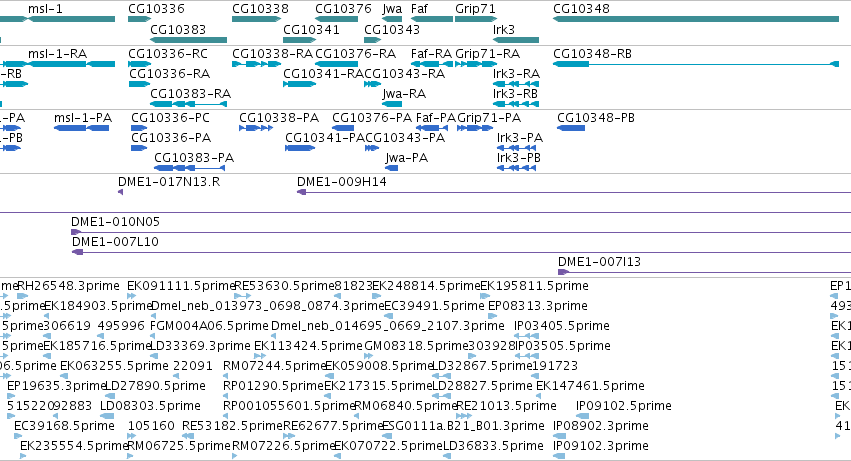The height and width of the screenshot is (461, 851).
Task: Click the CG10338 gene label
Action: [x=261, y=9]
